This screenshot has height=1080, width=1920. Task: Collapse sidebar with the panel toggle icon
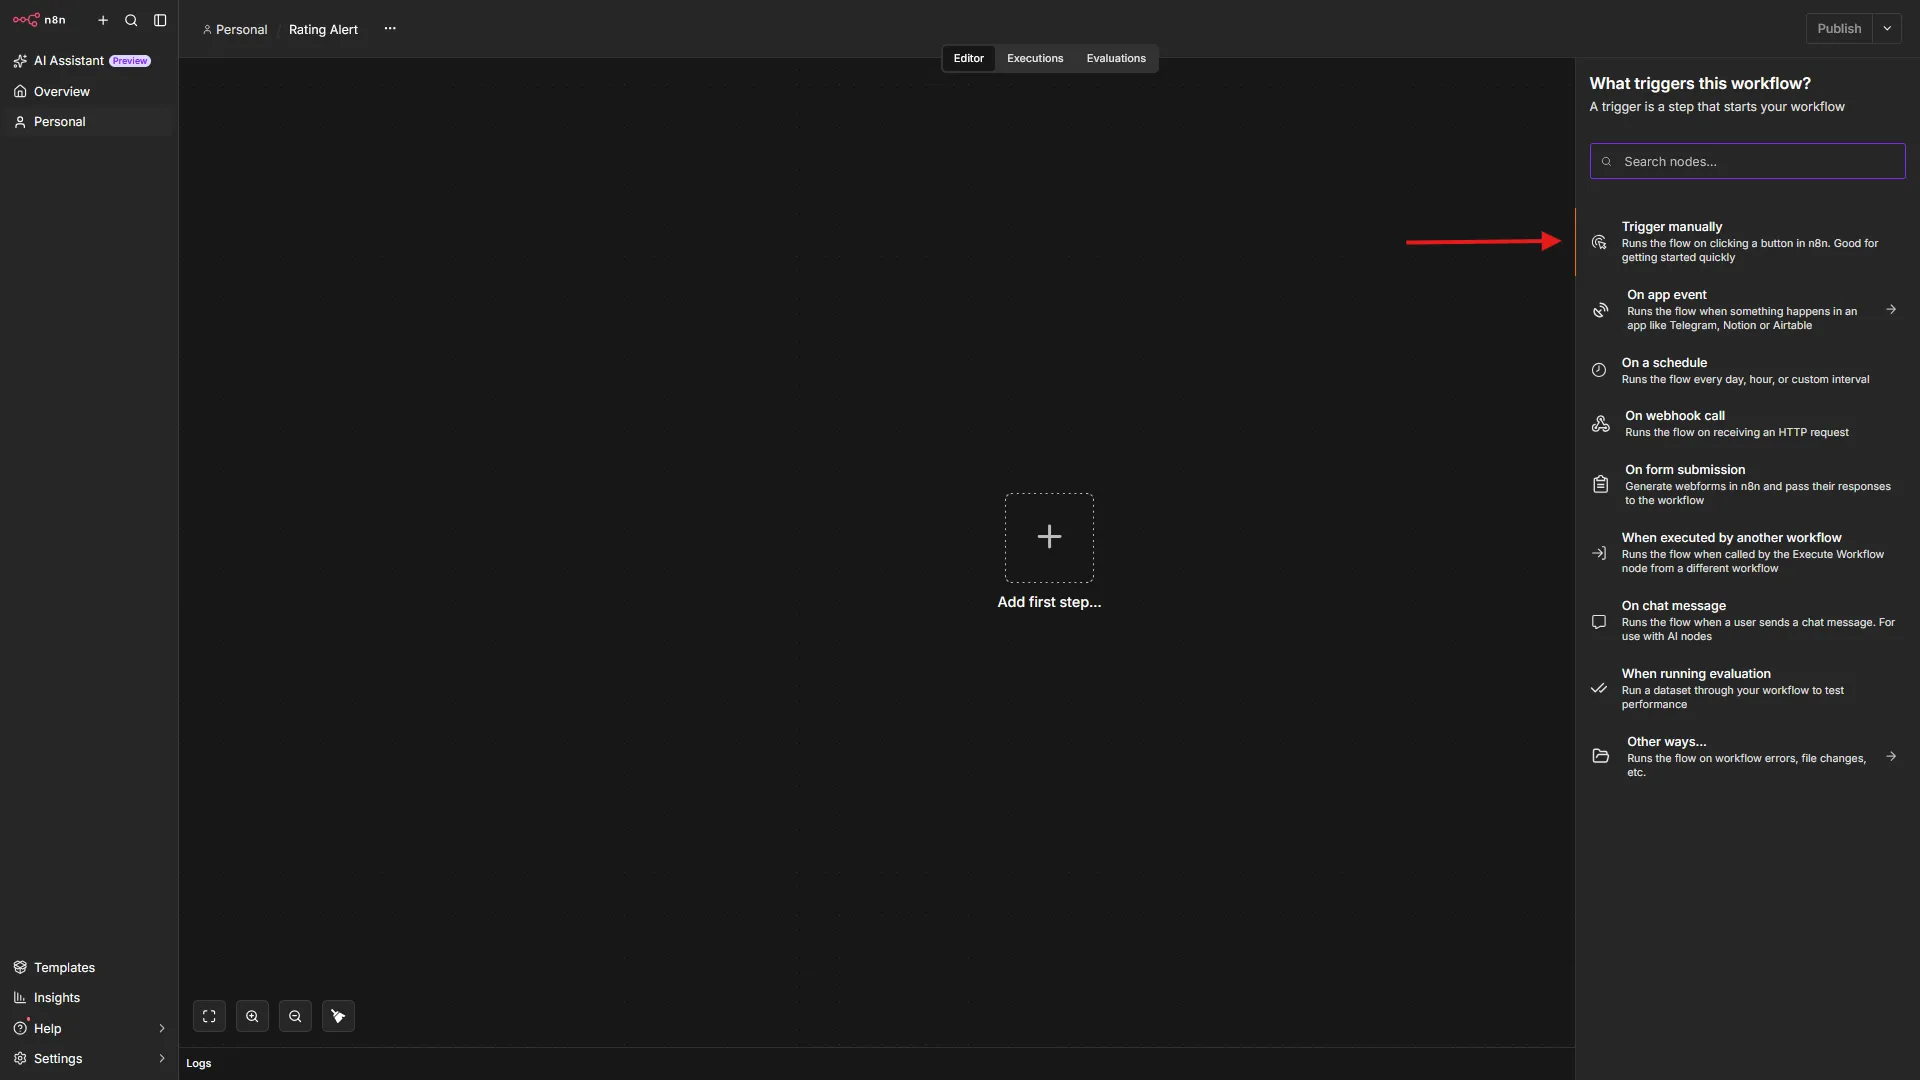tap(160, 20)
